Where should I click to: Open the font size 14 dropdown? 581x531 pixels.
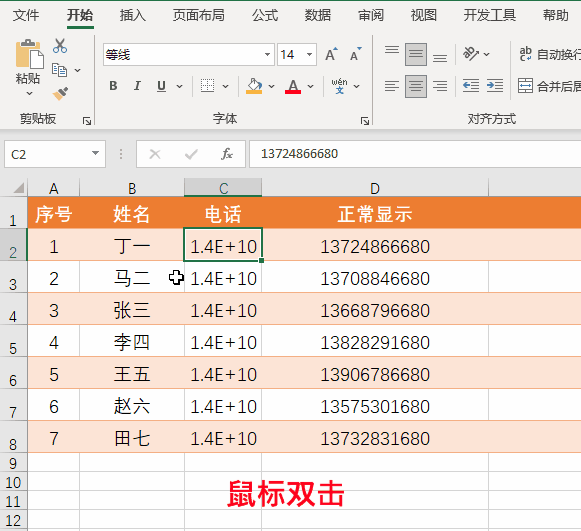(309, 54)
